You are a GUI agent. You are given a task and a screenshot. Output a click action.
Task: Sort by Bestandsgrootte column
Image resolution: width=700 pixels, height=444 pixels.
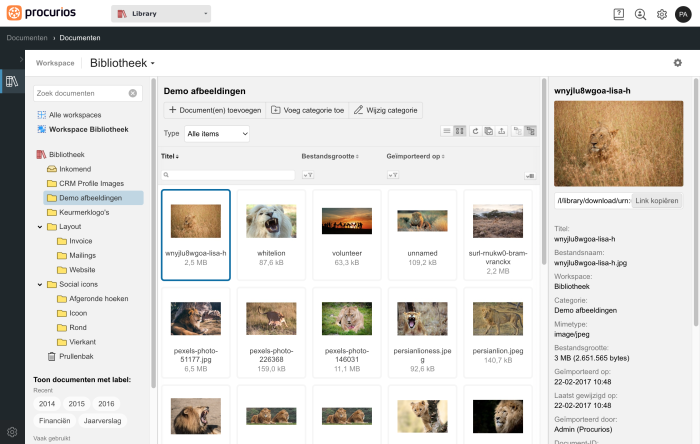330,156
